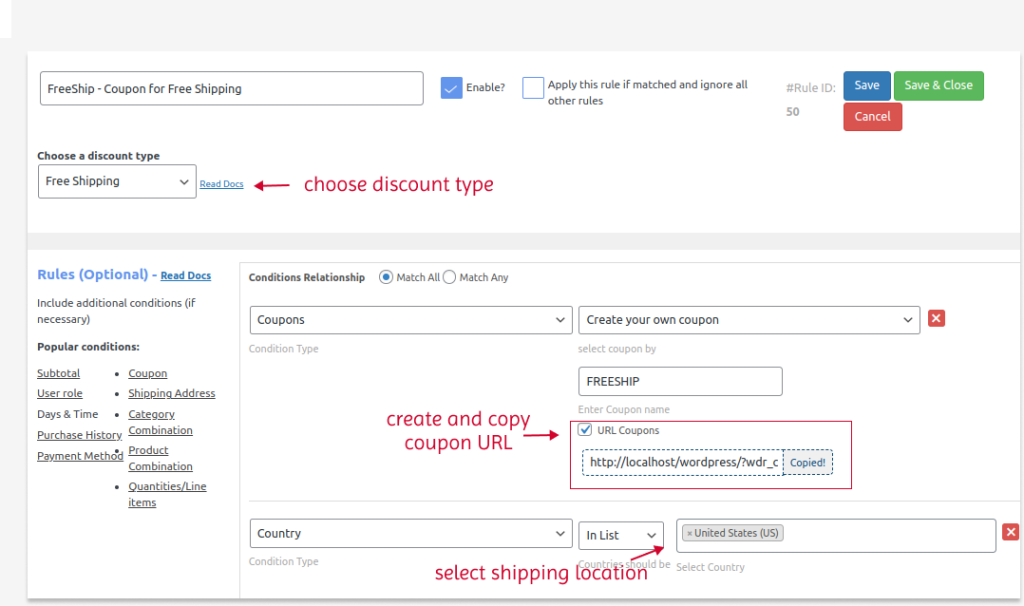Click the Copied! button beside the coupon URL
Image resolution: width=1024 pixels, height=606 pixels.
807,462
